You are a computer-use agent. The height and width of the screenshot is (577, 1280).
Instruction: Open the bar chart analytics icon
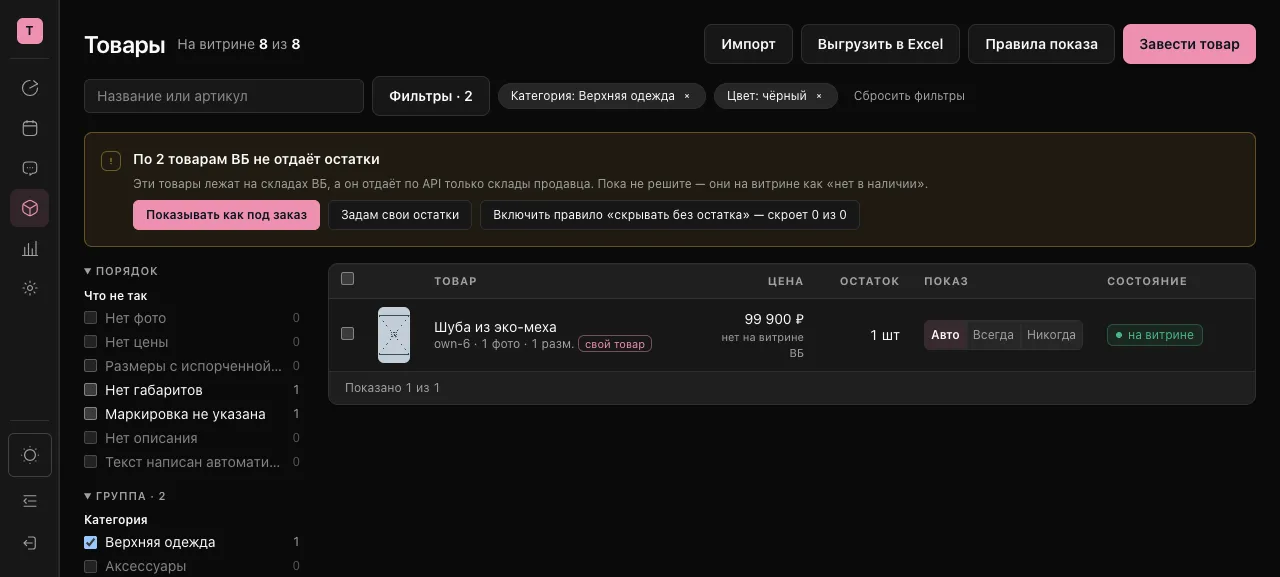30,248
